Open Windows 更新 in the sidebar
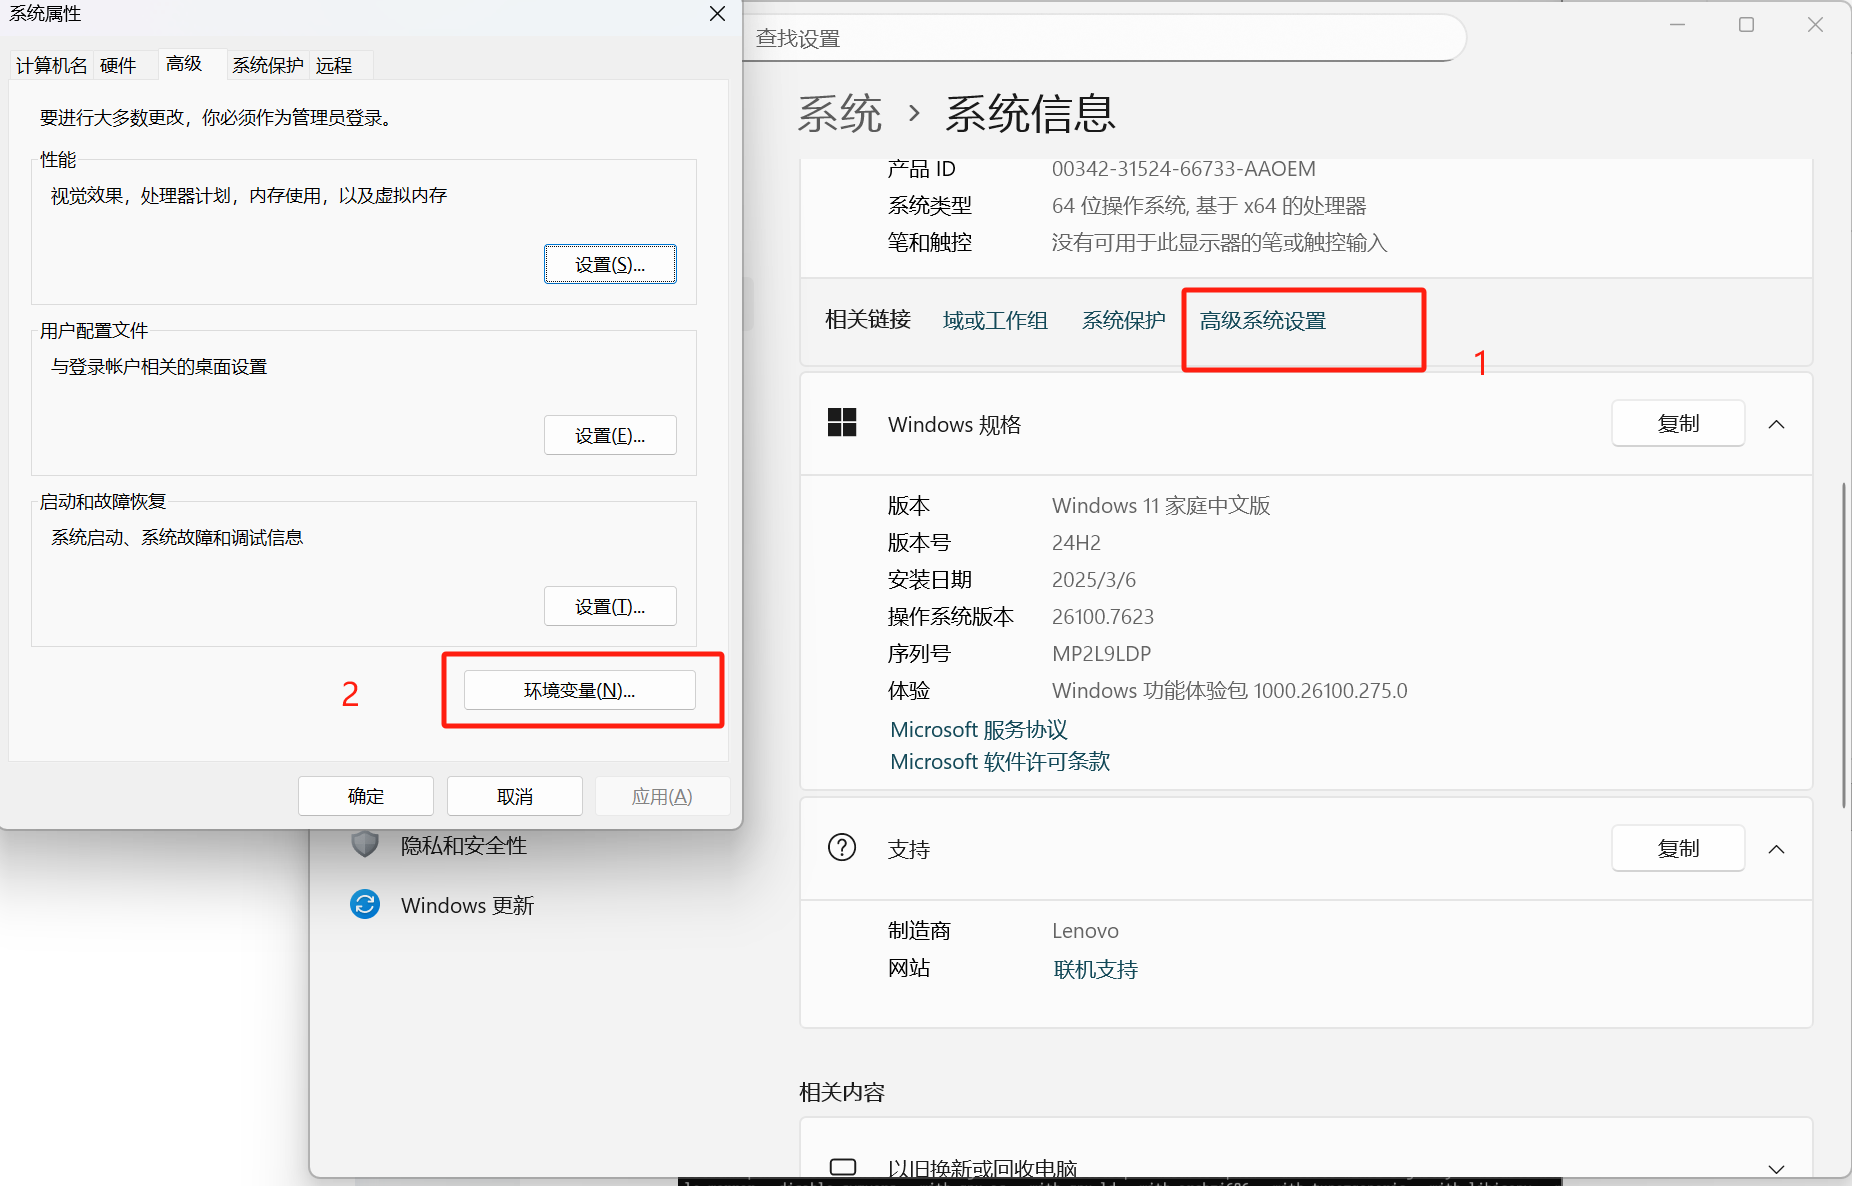Screen dimensions: 1852x1186 point(467,905)
